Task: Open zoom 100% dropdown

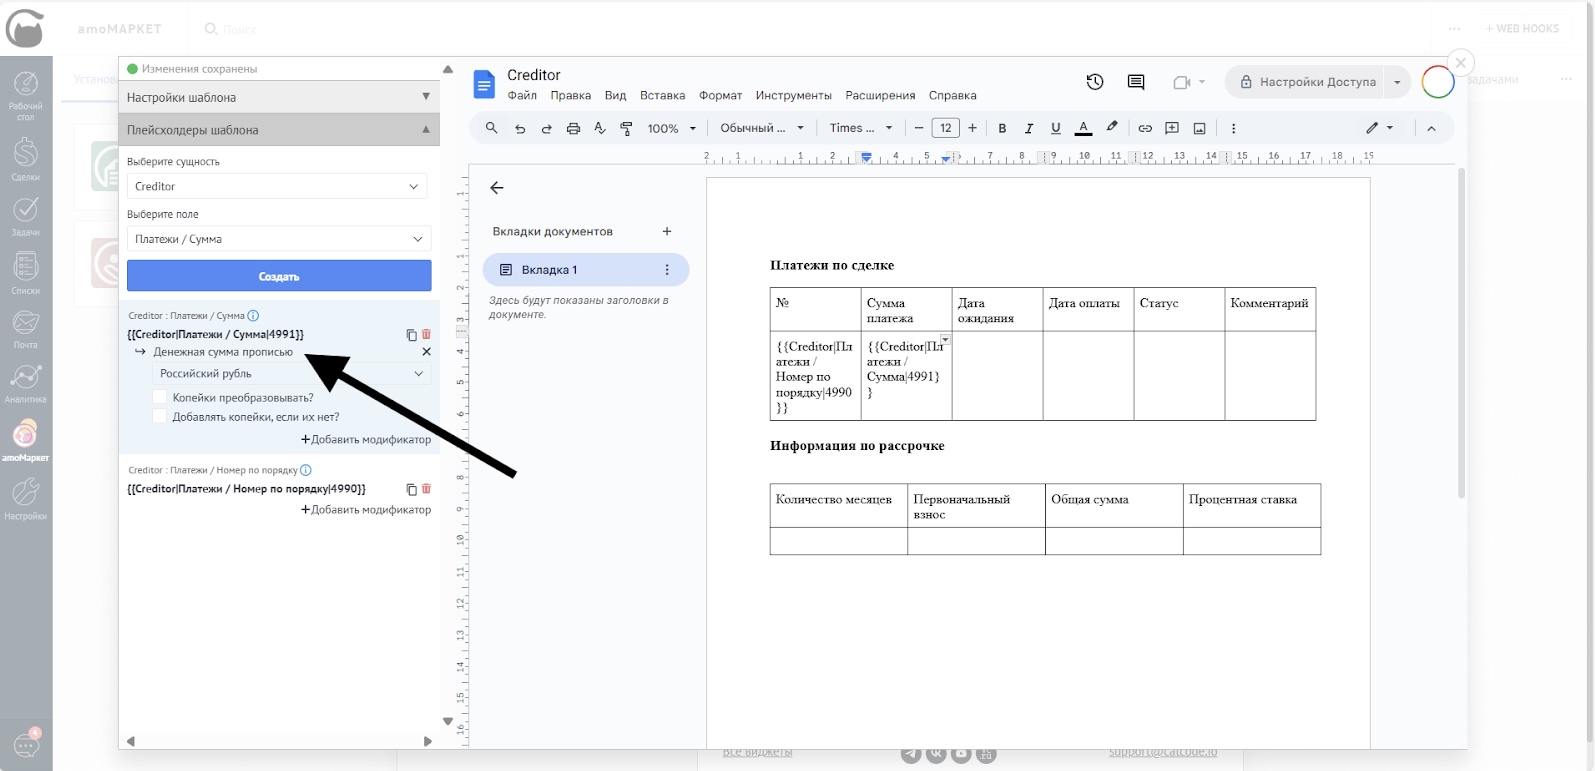Action: pos(671,128)
